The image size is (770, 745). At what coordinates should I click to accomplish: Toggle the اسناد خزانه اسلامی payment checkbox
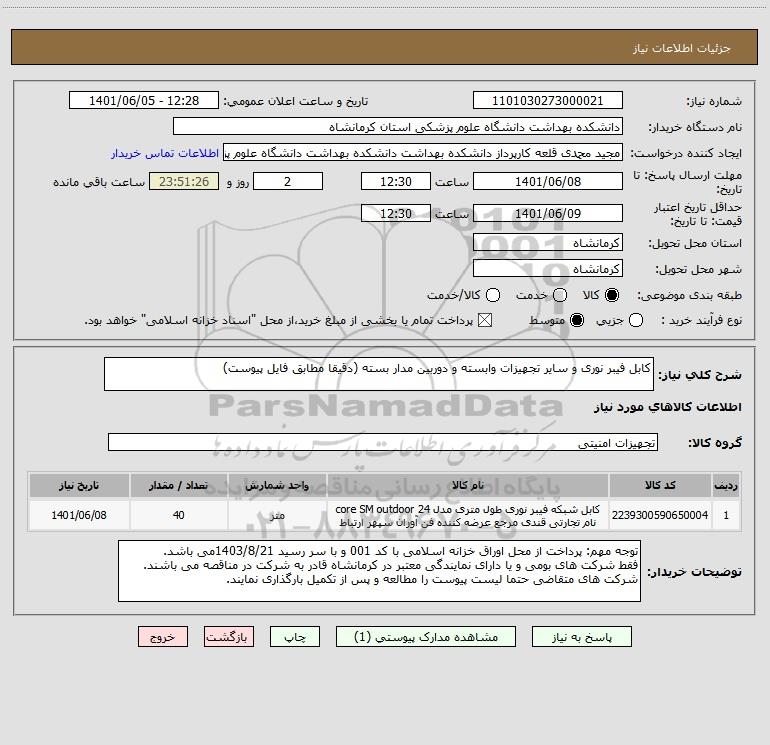pos(485,320)
